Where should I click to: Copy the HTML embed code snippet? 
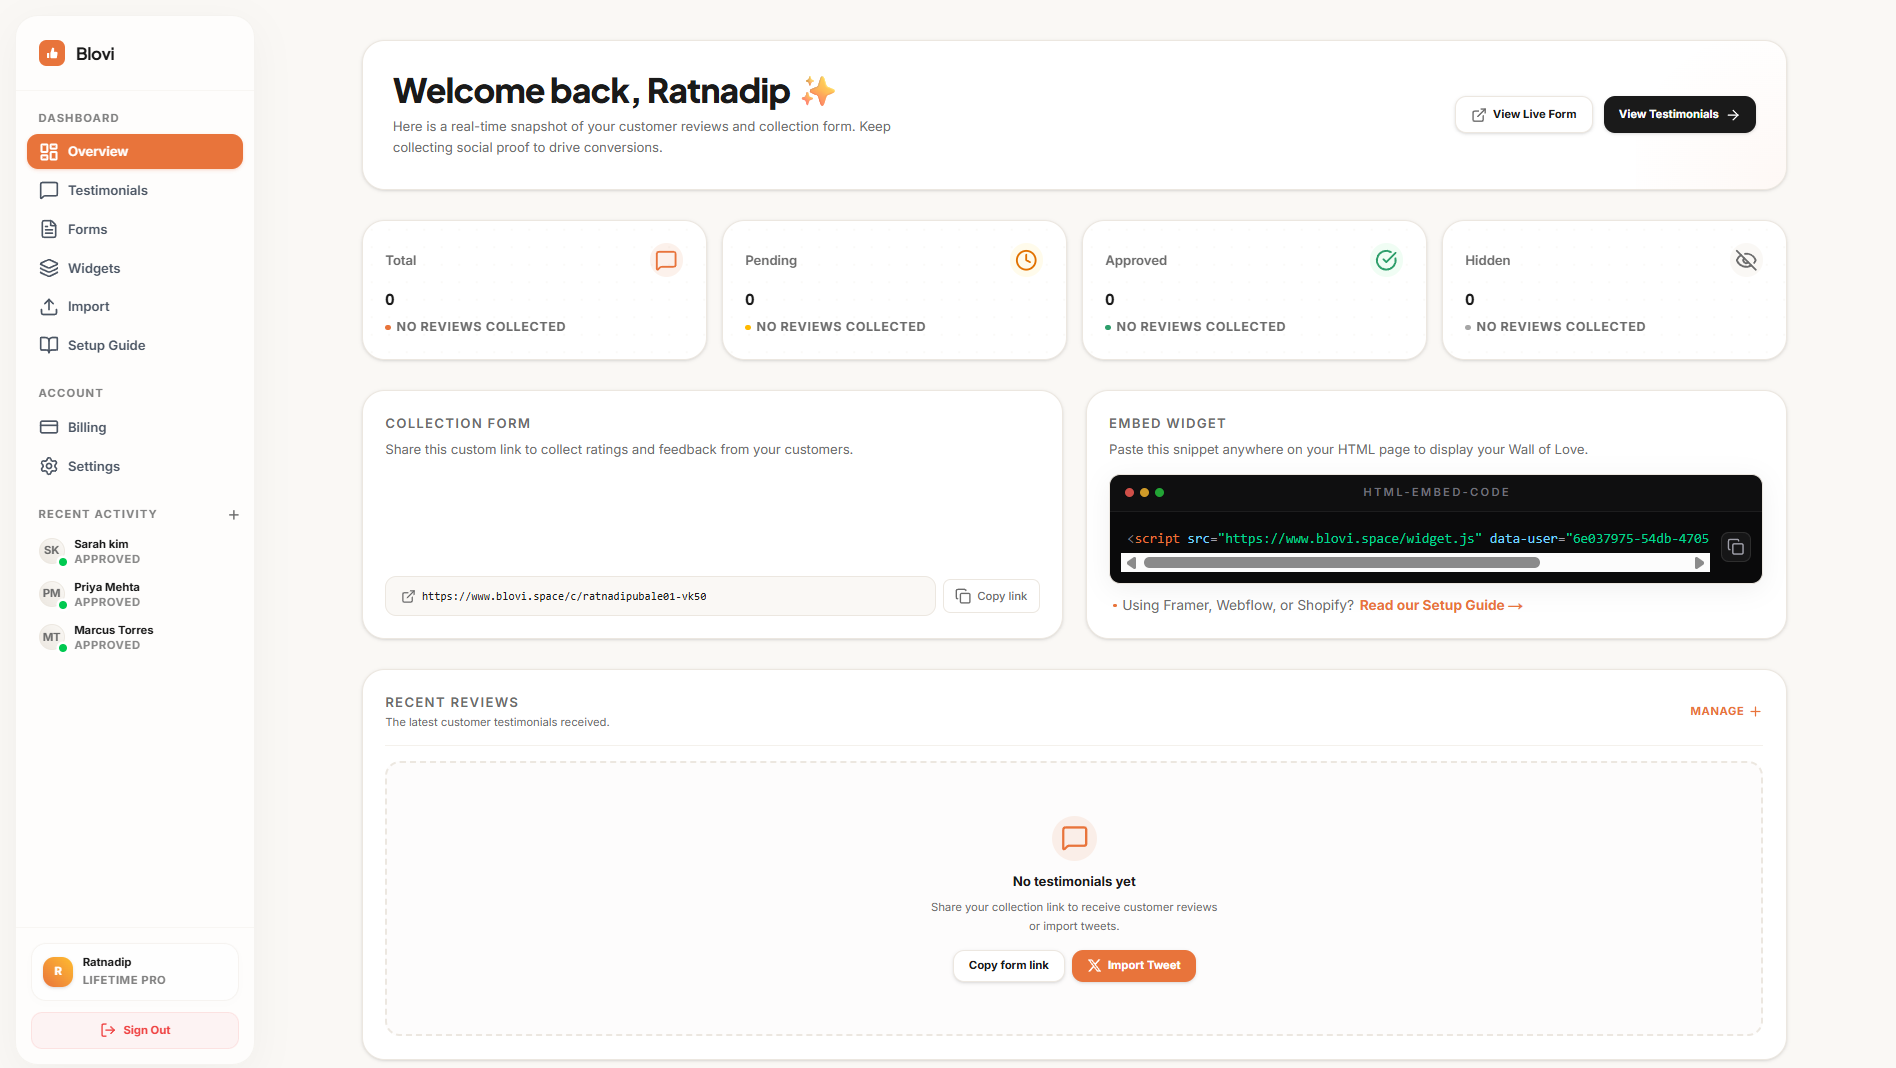click(x=1736, y=547)
